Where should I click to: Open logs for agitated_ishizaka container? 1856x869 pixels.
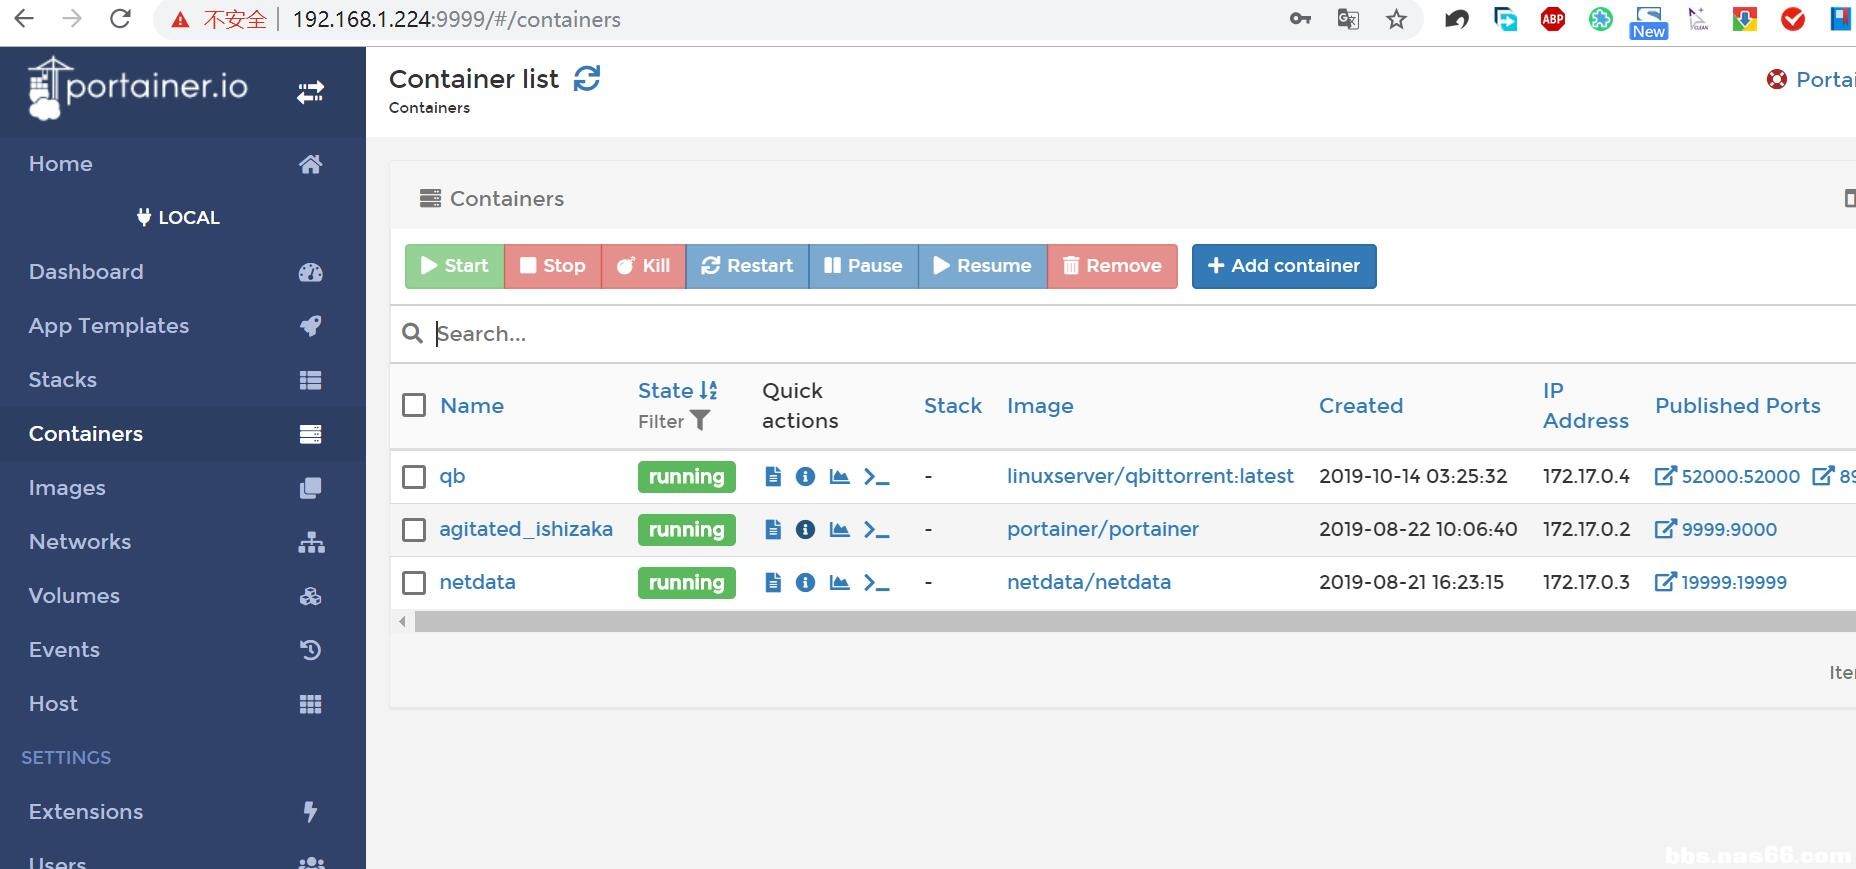[772, 529]
